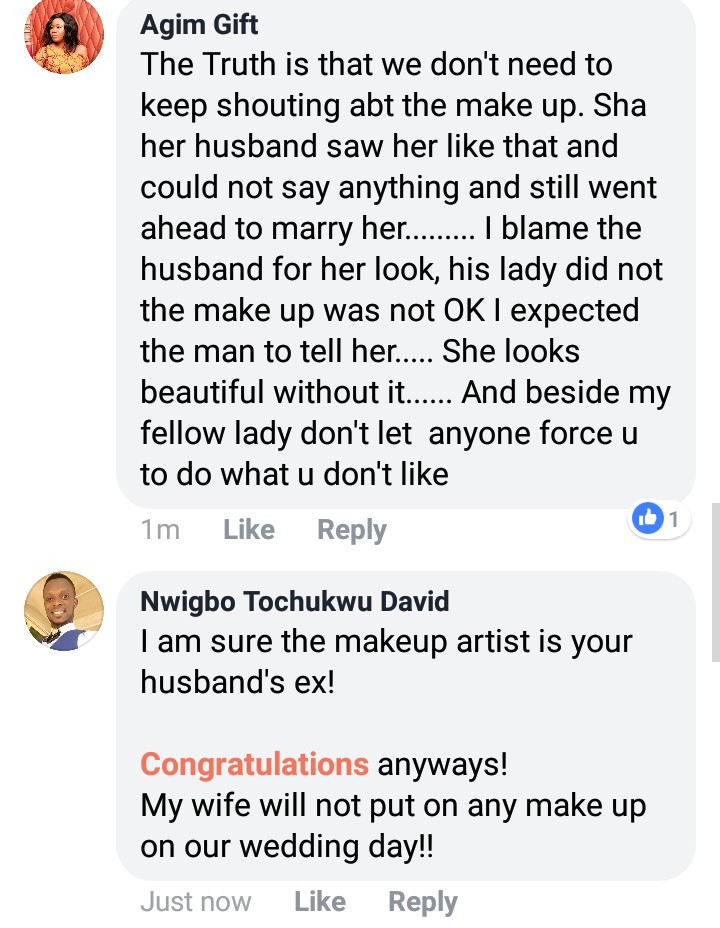Tap the "on our wedding day!!" line
The width and height of the screenshot is (720, 928).
pos(288,846)
